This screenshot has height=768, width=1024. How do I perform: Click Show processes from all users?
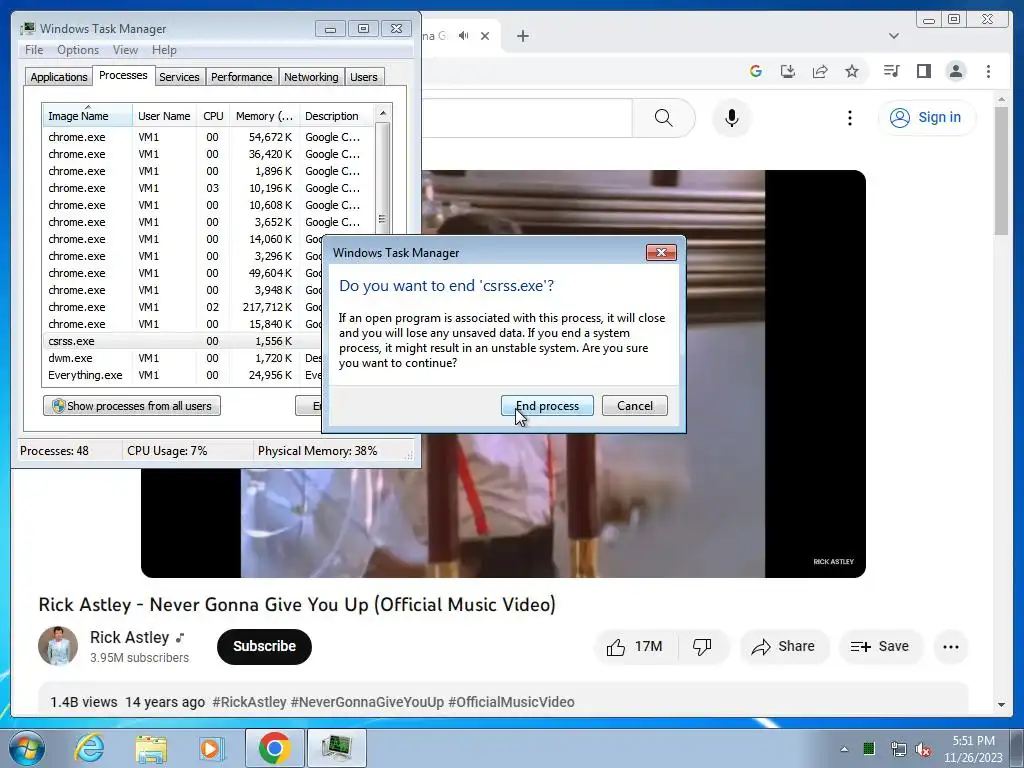click(132, 406)
